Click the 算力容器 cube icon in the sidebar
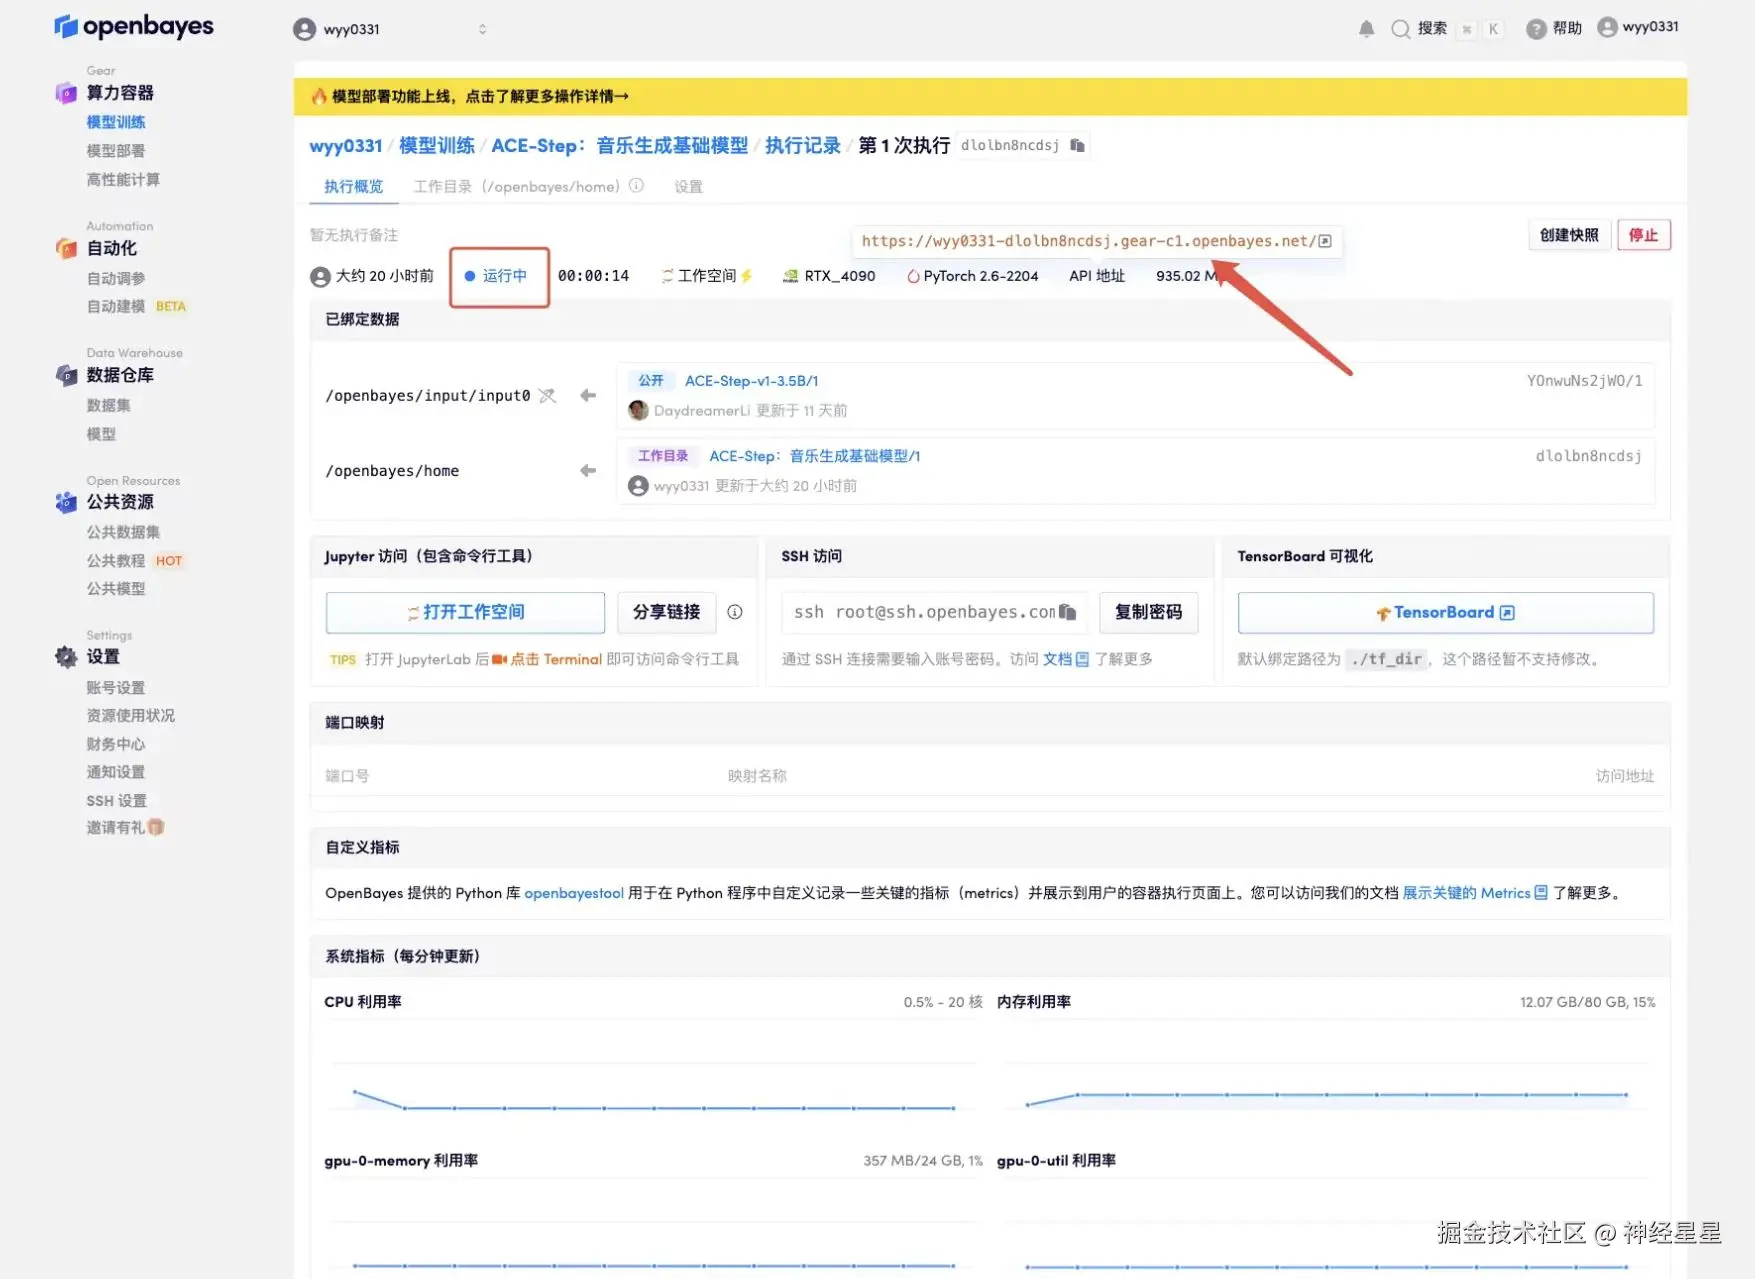1755x1279 pixels. pos(66,93)
